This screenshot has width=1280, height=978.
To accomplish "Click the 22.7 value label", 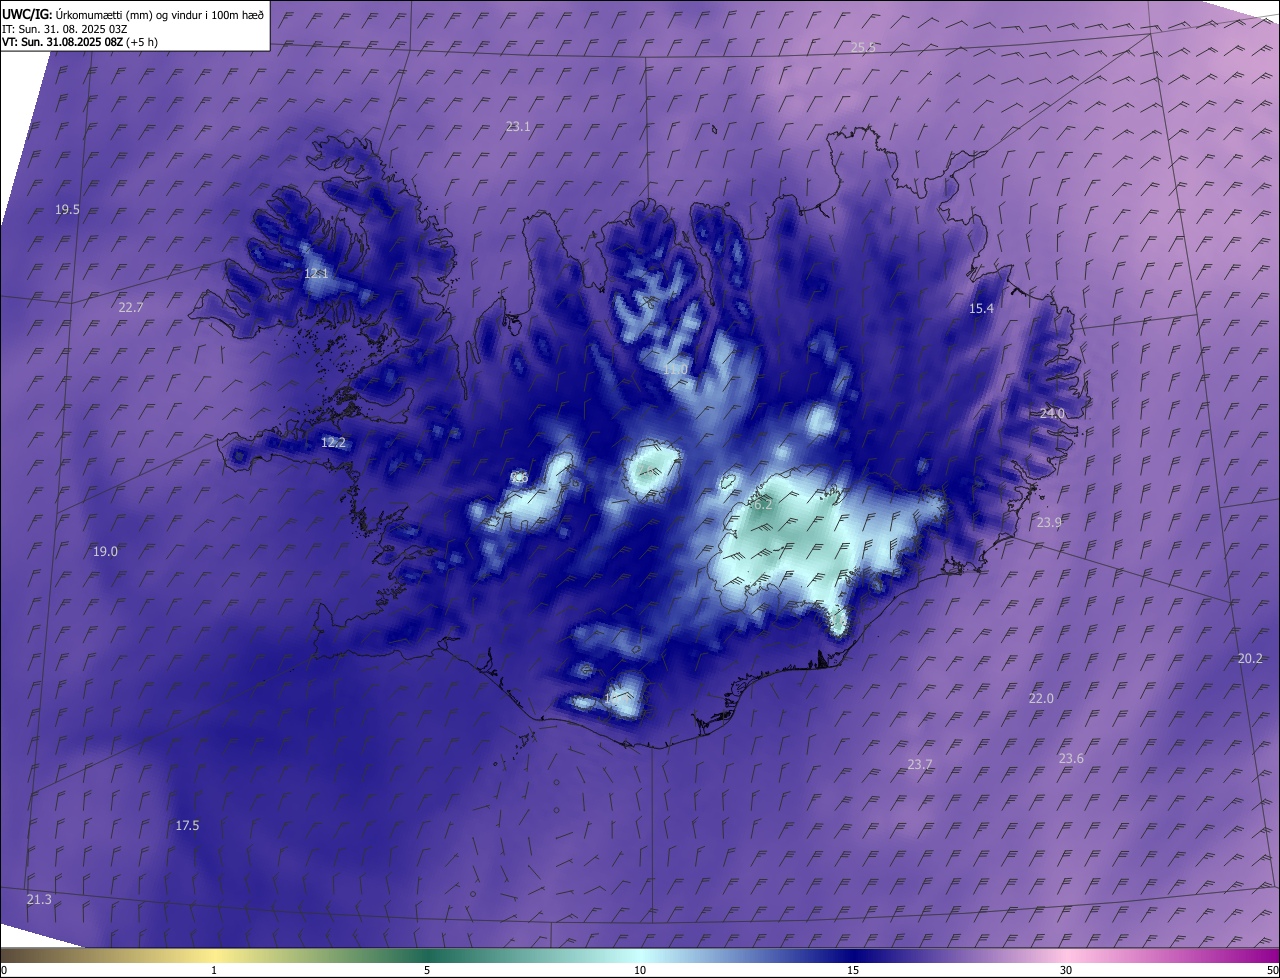I will 131,307.
